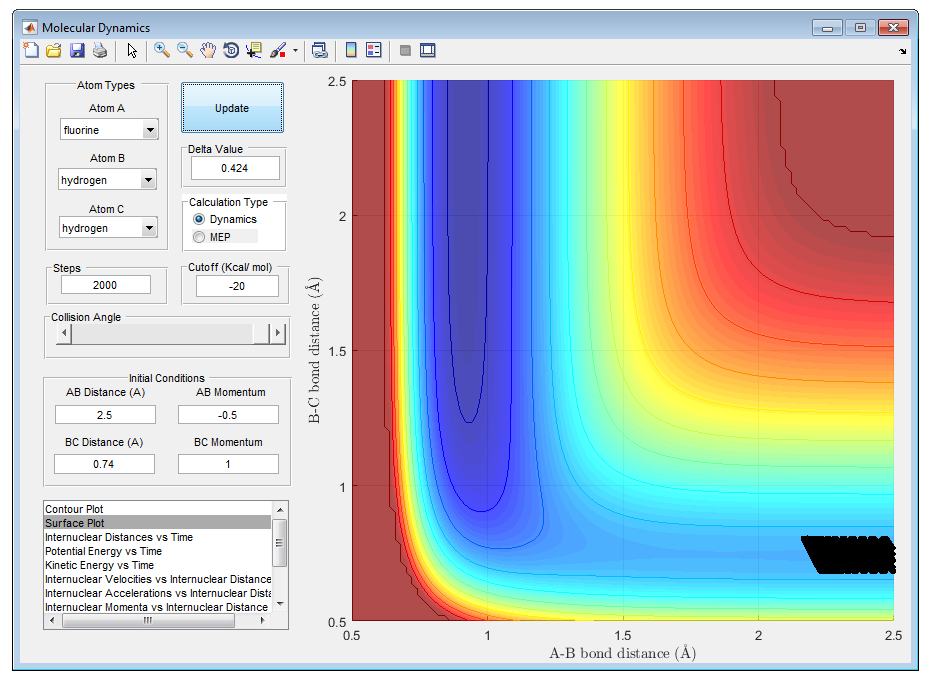Activate the Rotate 3D tool

tap(231, 50)
